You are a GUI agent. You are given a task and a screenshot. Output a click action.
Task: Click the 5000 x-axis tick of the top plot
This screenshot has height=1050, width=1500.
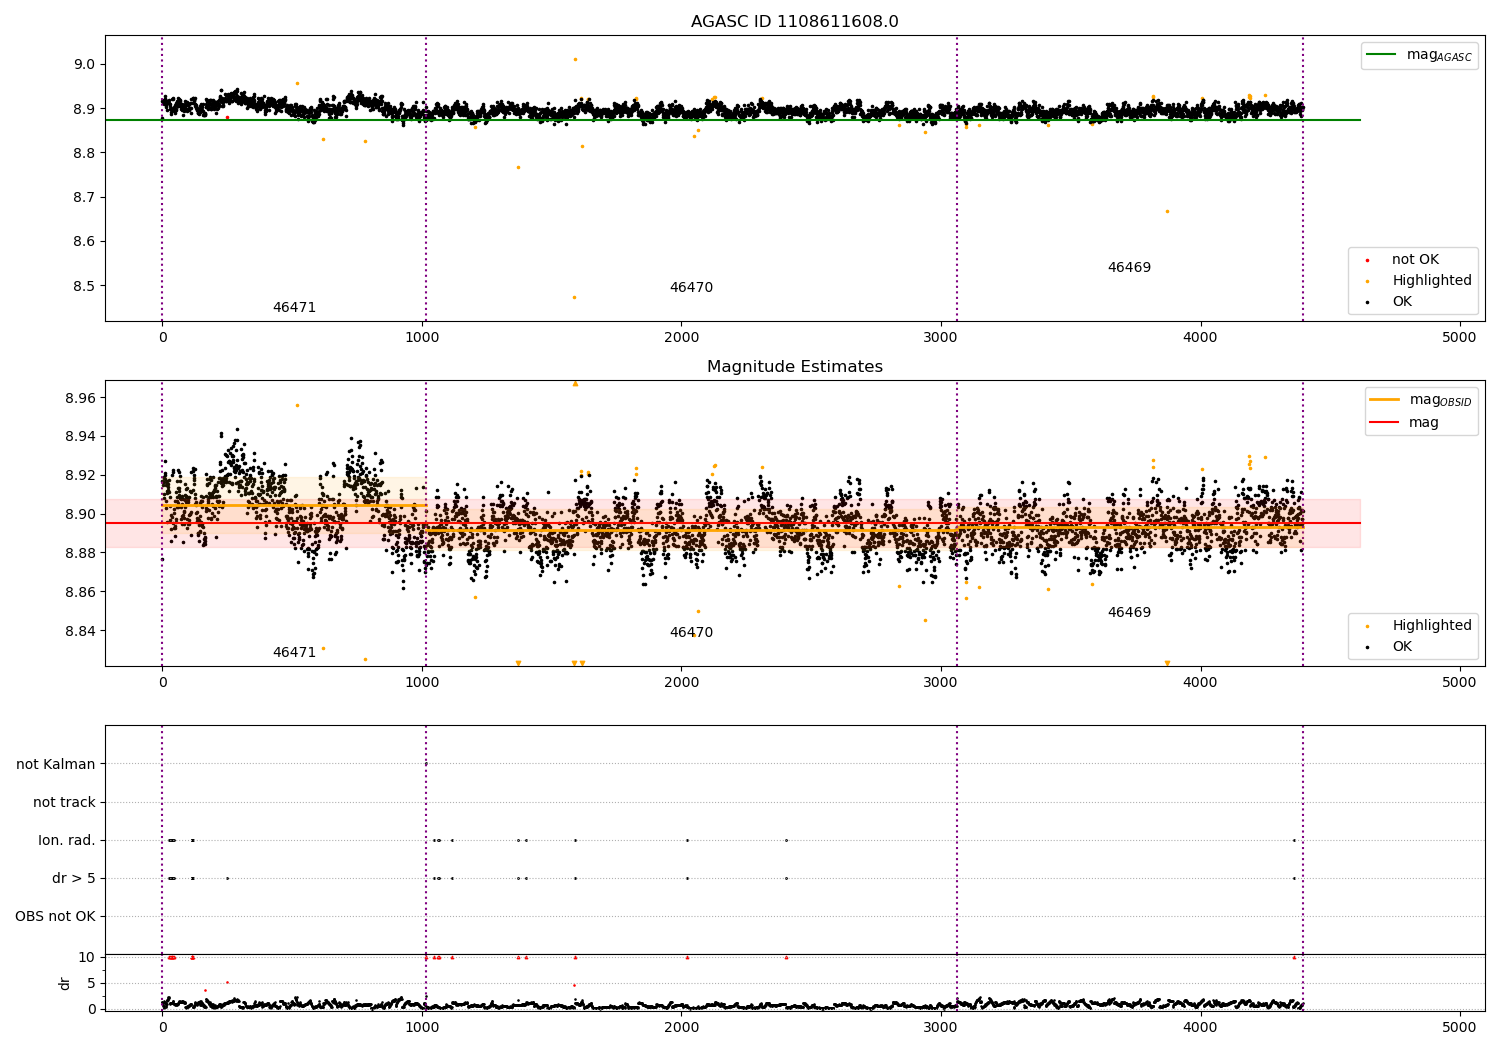(x=1459, y=338)
